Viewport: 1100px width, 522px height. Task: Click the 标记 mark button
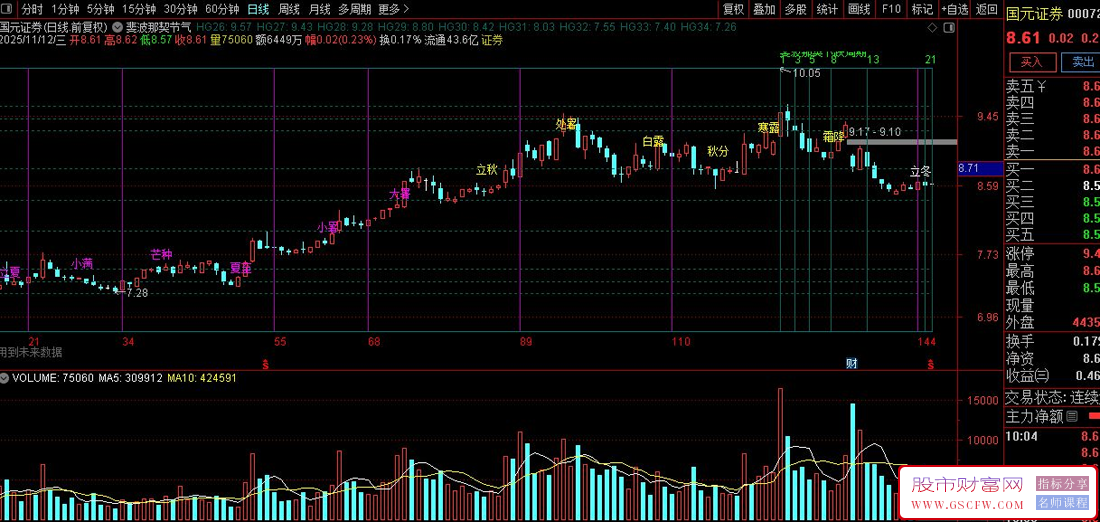point(922,10)
